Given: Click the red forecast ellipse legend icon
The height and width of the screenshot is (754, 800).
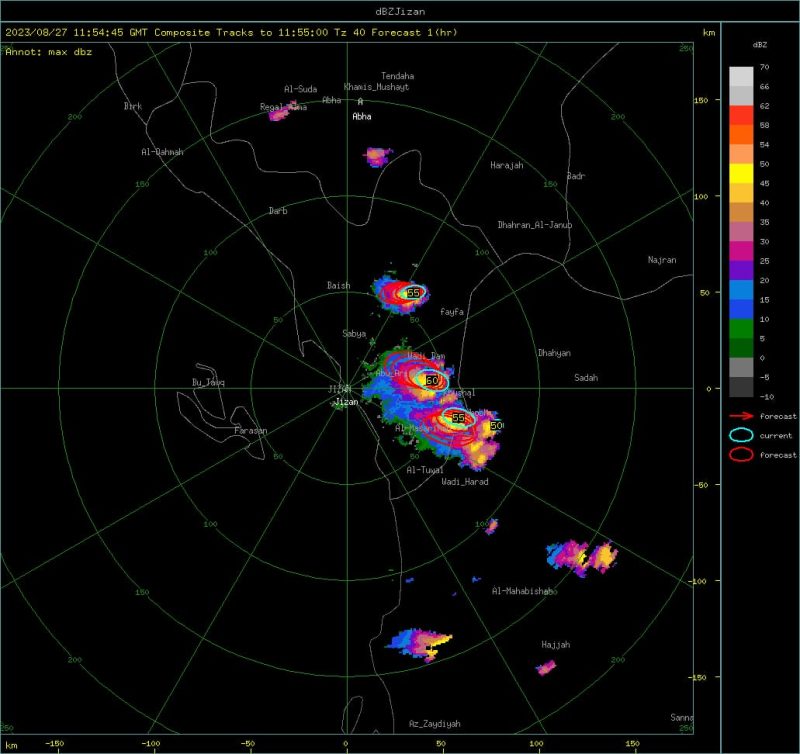Looking at the screenshot, I should click(741, 455).
